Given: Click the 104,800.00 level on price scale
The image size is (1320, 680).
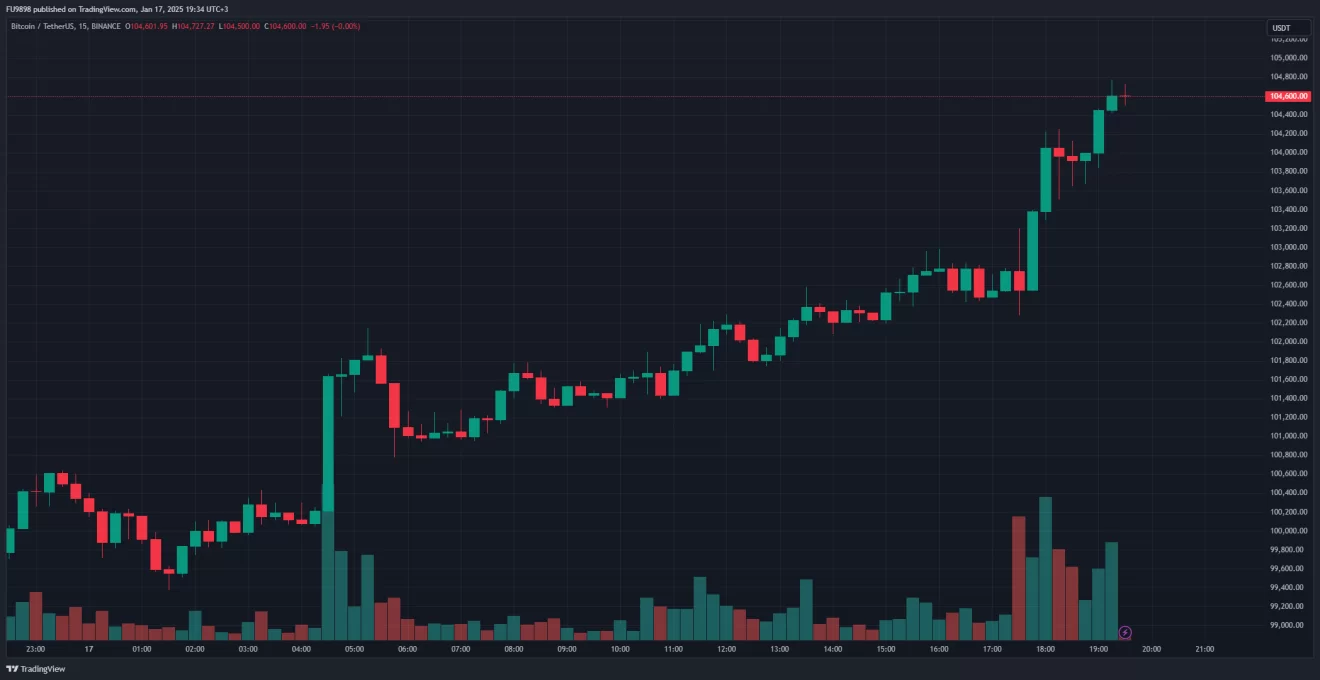Looking at the screenshot, I should click(x=1288, y=76).
